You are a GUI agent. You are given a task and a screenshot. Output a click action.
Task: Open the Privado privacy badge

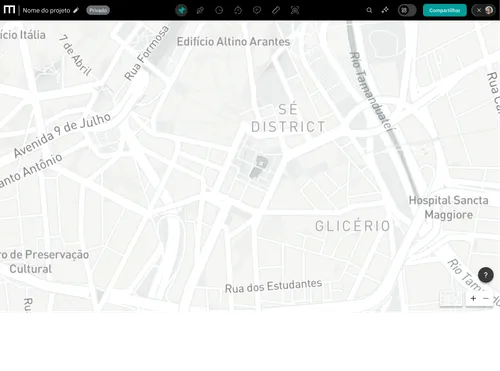pos(98,10)
